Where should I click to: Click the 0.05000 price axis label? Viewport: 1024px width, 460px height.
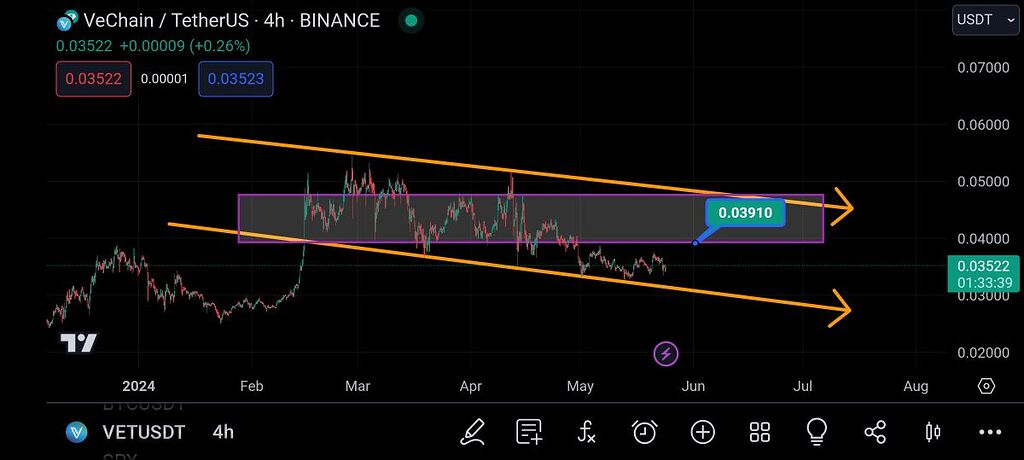[x=982, y=181]
